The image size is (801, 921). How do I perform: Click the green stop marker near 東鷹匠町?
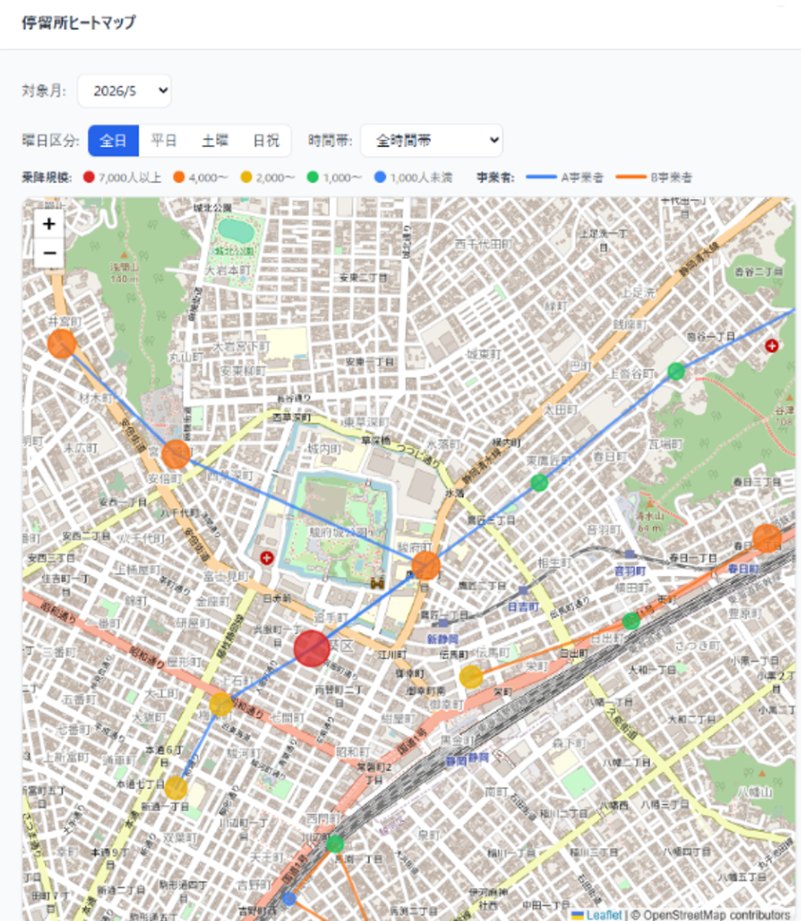click(539, 483)
